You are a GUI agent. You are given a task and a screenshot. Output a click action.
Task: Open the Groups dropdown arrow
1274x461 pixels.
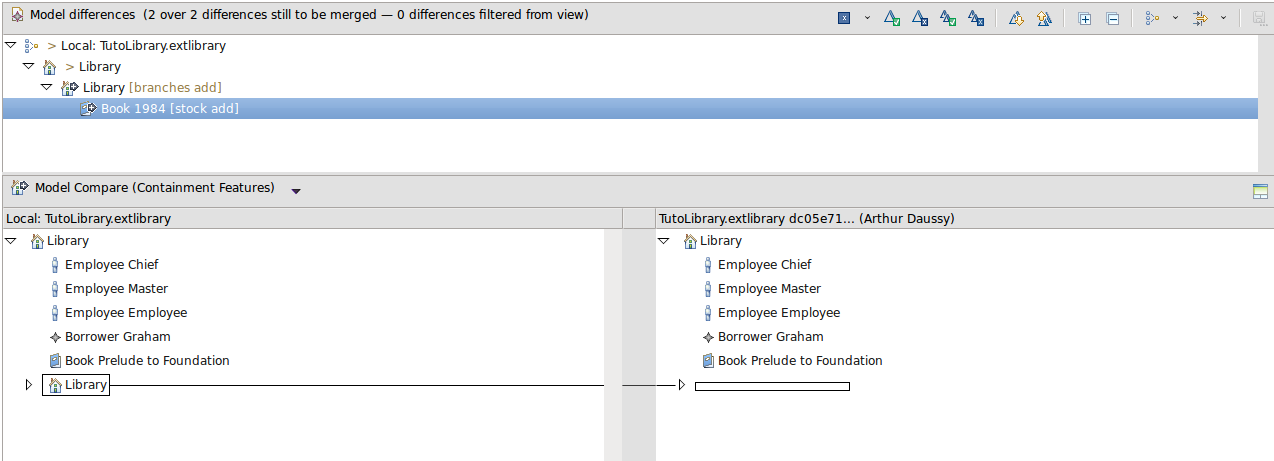coord(1175,19)
